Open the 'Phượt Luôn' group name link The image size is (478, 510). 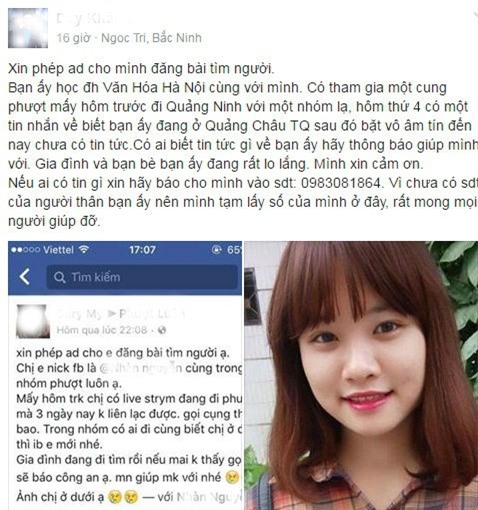coord(152,314)
